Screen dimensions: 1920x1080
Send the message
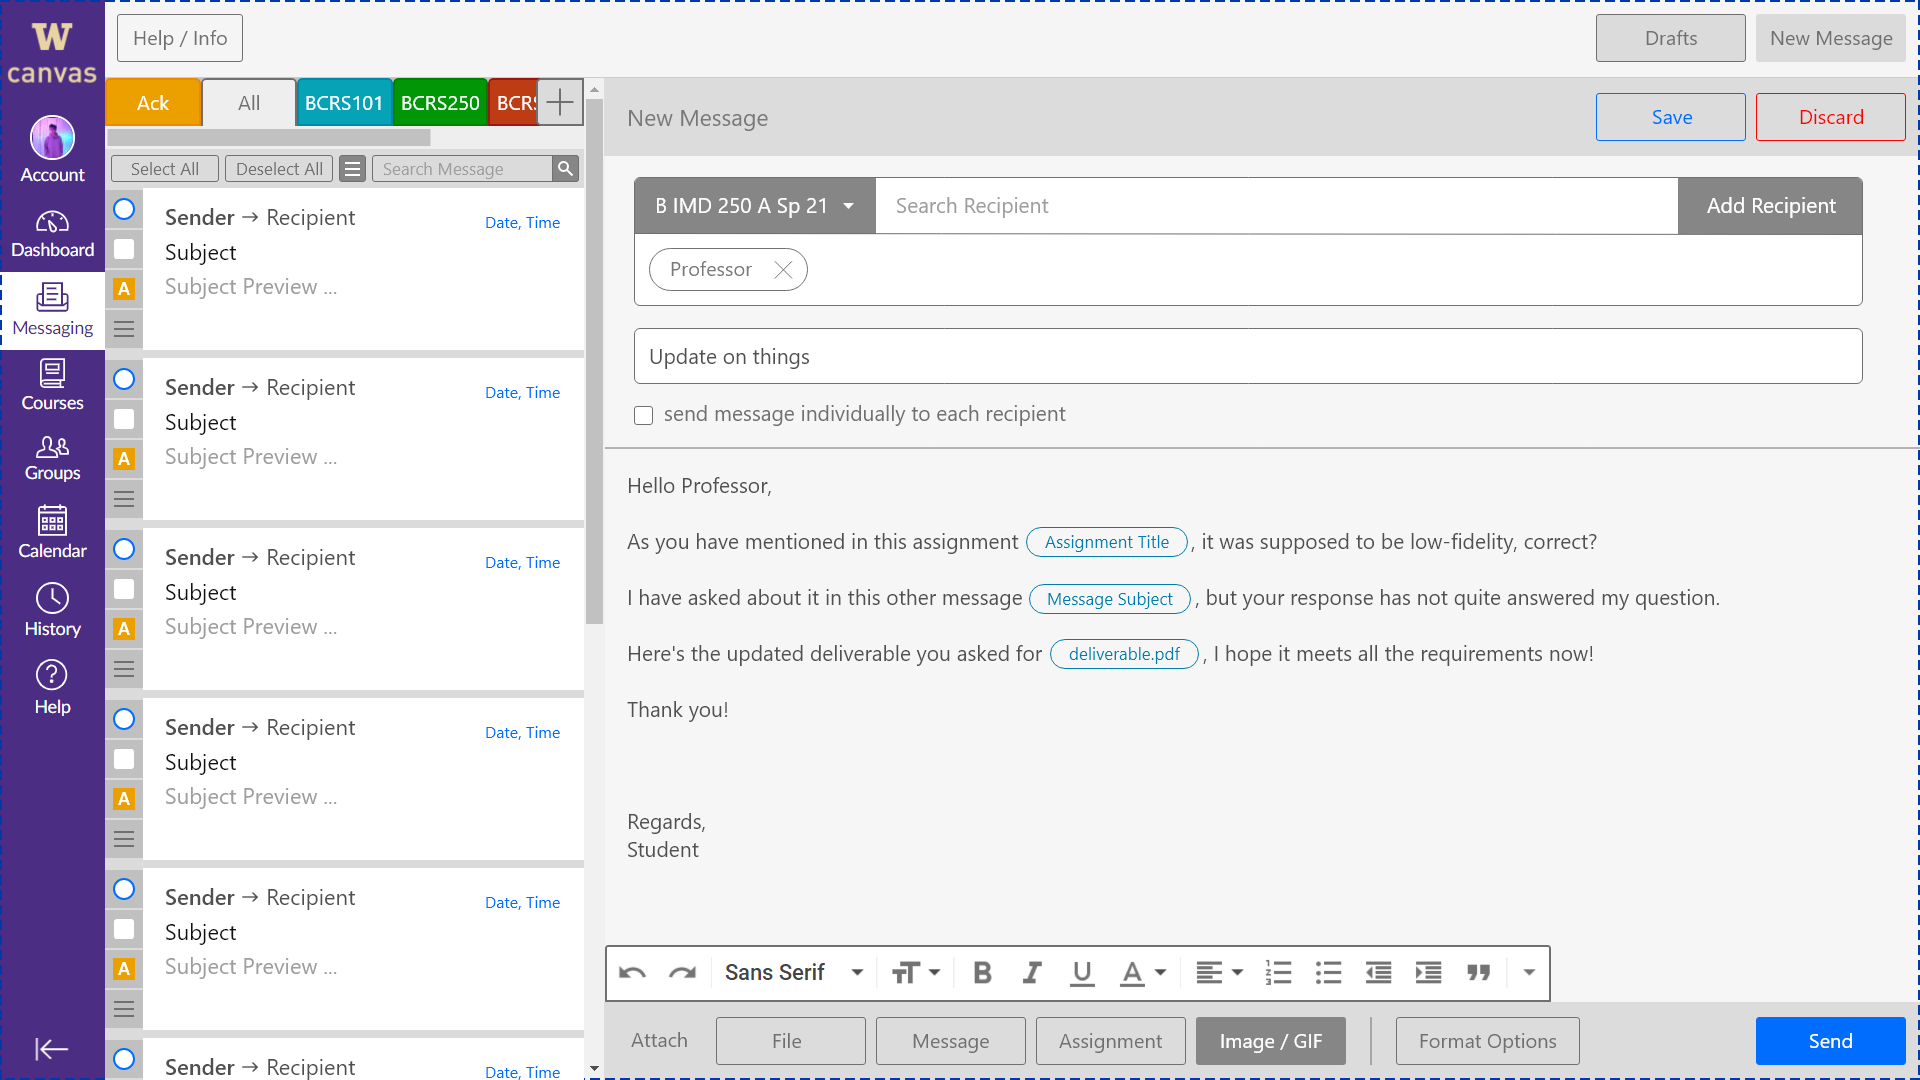pos(1831,1041)
